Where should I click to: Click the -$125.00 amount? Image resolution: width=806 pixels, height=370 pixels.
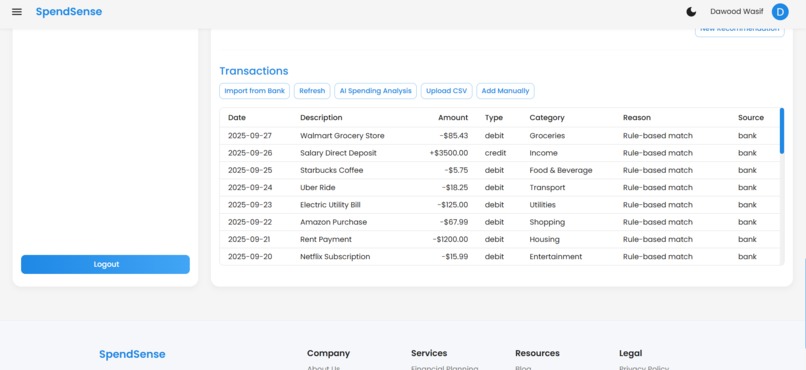click(x=453, y=205)
